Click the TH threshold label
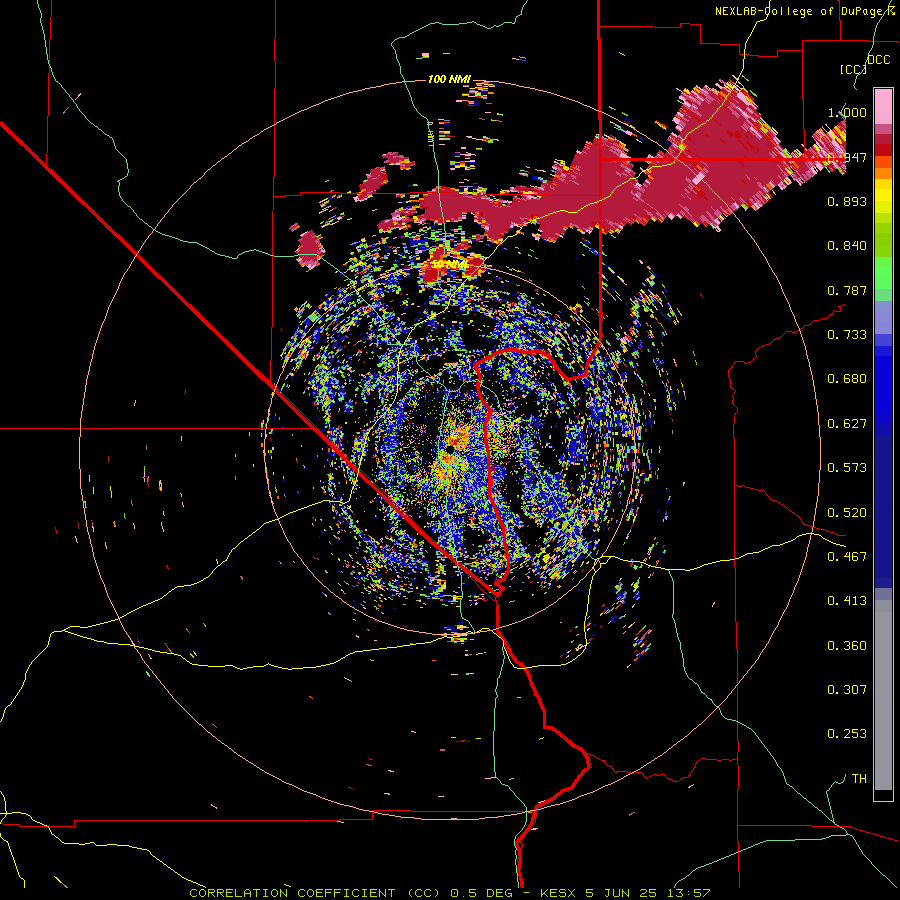Viewport: 900px width, 900px height. [859, 779]
